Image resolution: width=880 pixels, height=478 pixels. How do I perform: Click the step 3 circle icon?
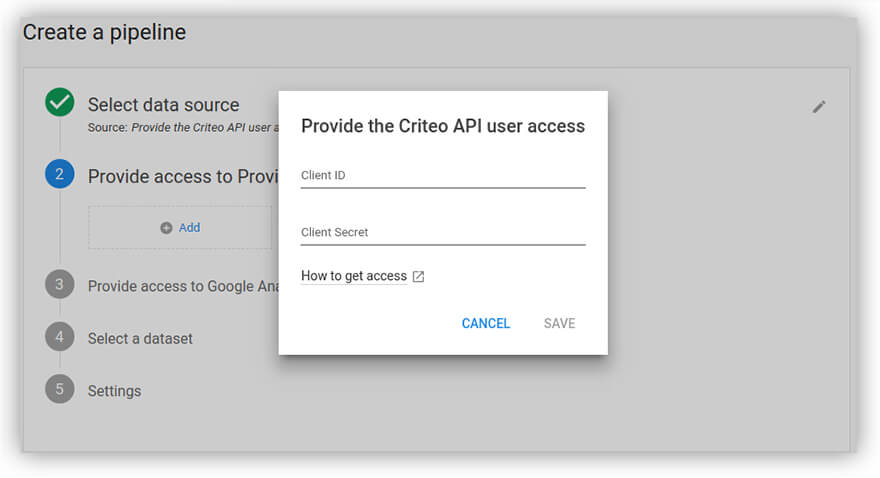60,285
